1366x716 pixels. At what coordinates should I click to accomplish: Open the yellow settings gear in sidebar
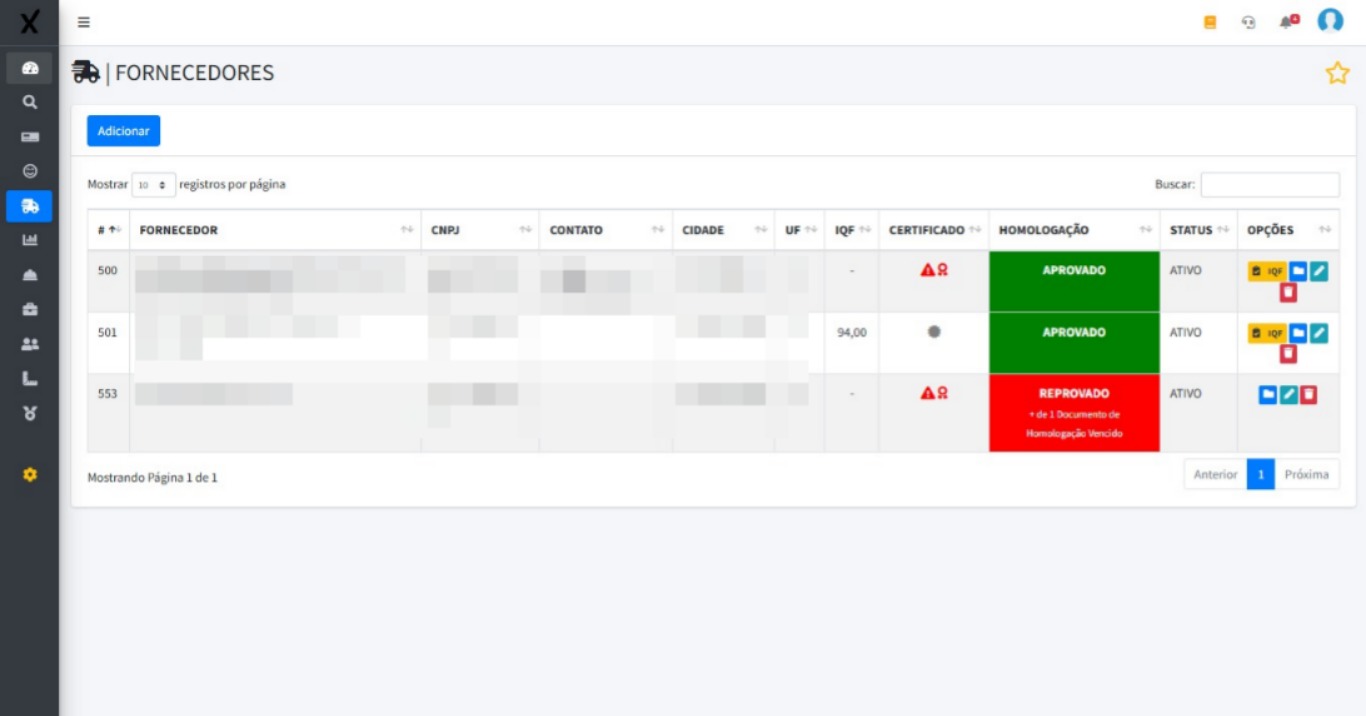30,475
